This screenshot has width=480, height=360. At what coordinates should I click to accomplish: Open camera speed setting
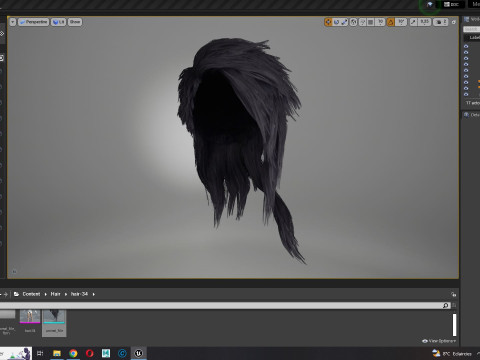[441, 22]
